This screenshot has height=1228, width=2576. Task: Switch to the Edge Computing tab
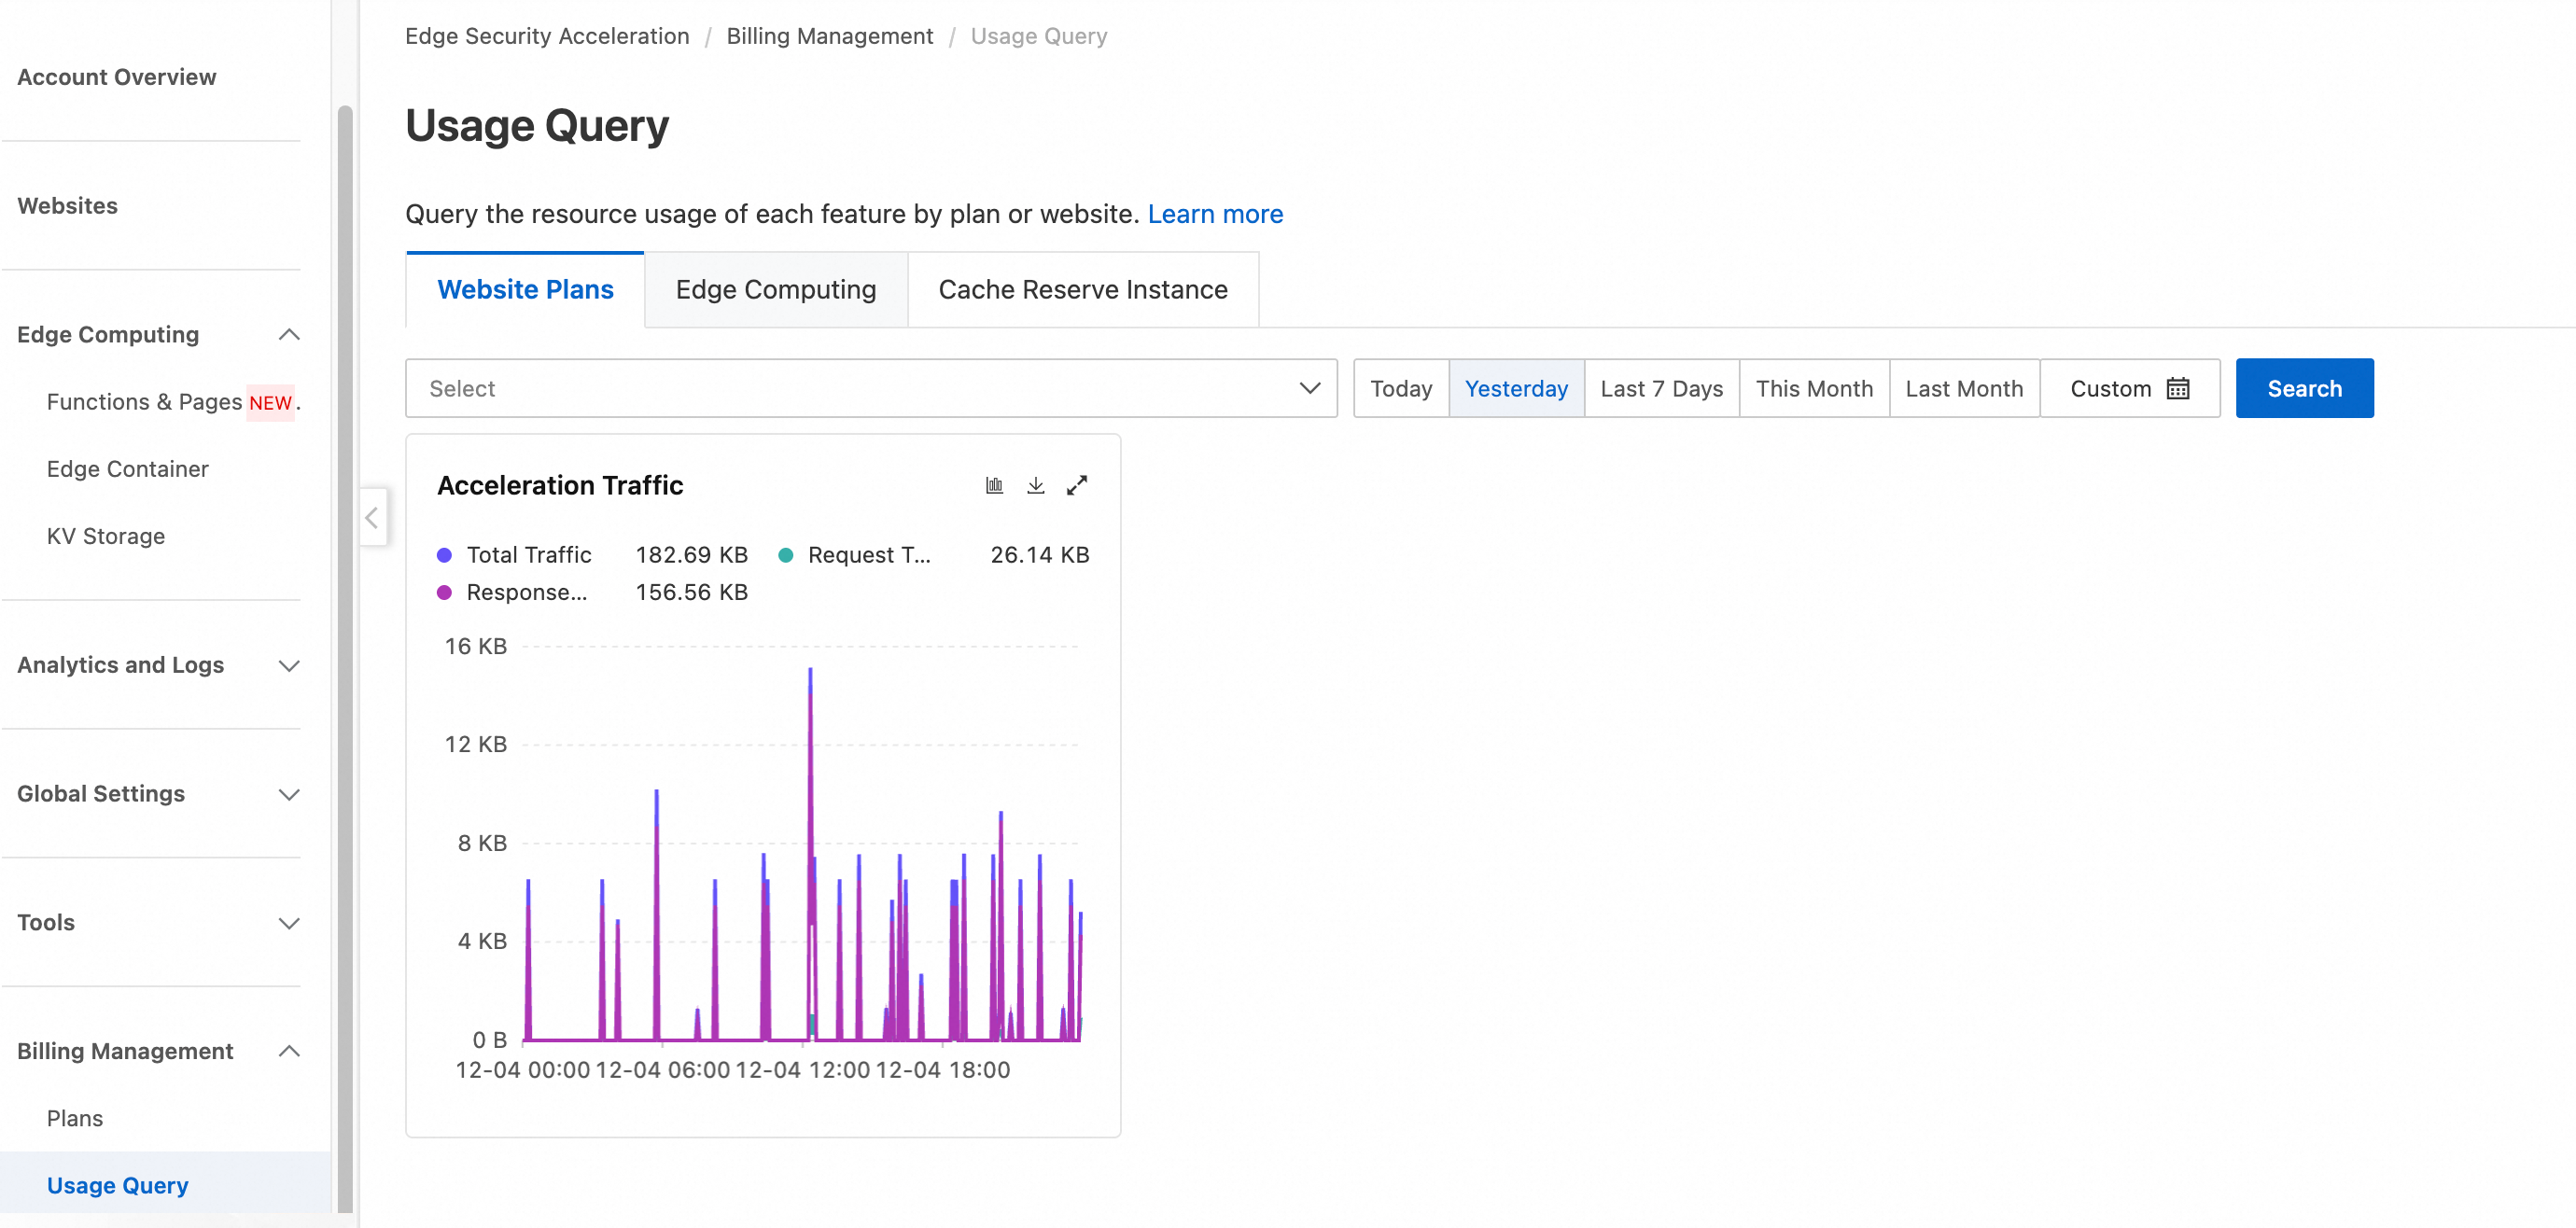point(775,289)
